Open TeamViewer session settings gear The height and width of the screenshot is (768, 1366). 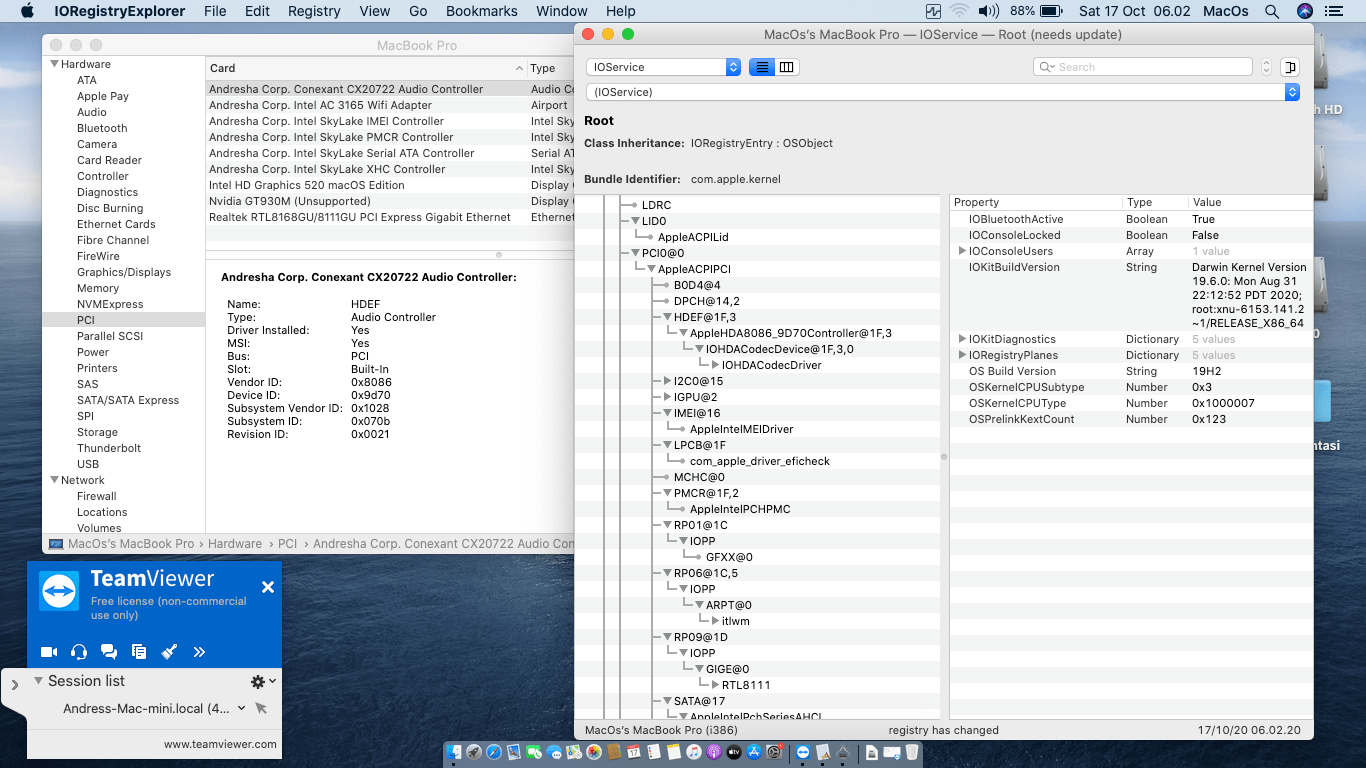pos(258,681)
